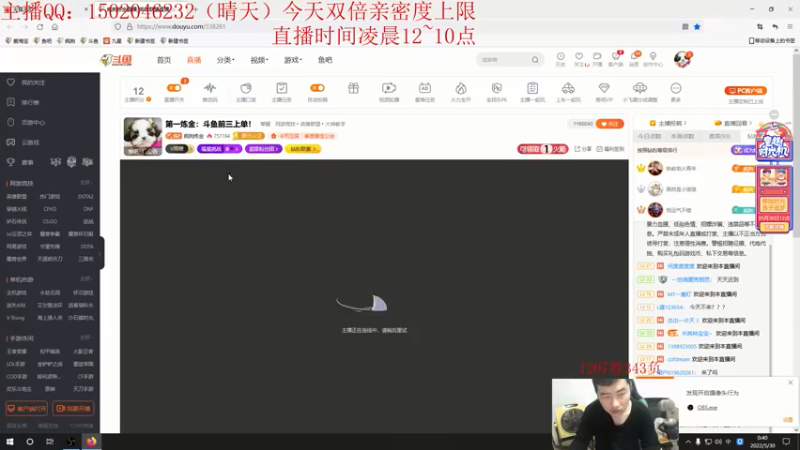
Task: Expand 全部 beside 手游休闲 section
Action: [x=86, y=338]
